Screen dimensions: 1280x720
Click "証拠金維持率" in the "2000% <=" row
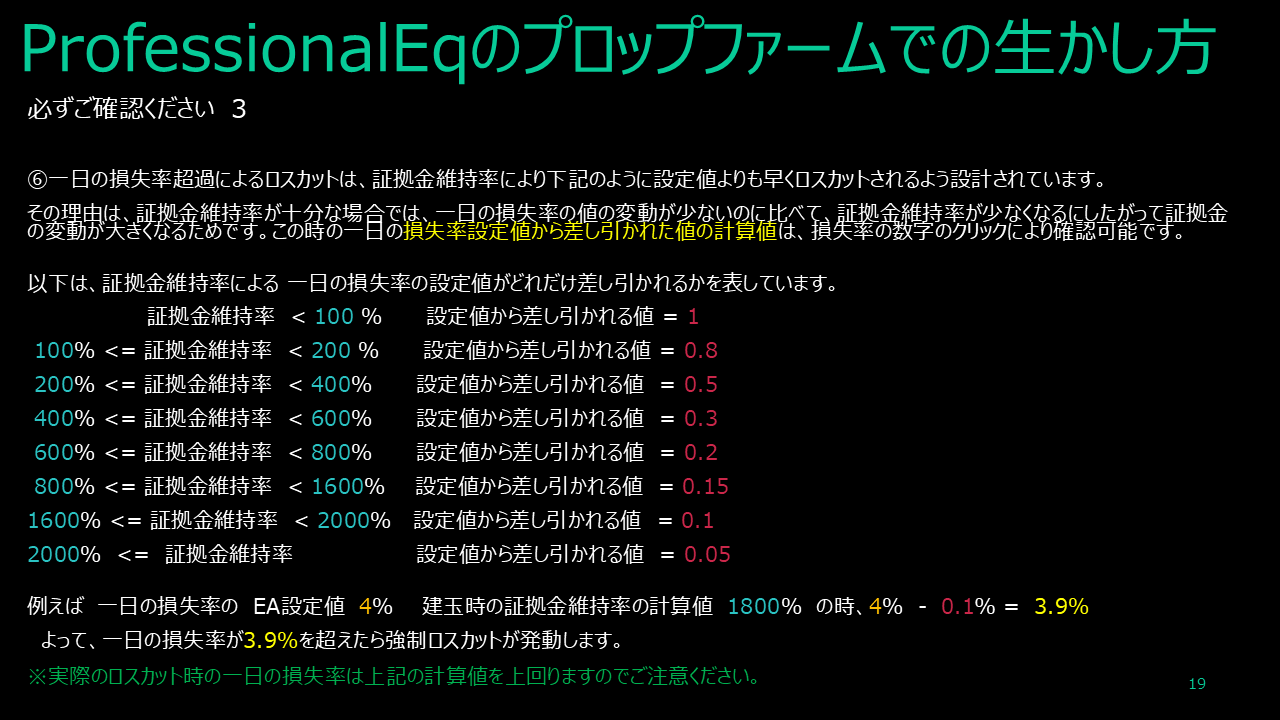tap(229, 554)
